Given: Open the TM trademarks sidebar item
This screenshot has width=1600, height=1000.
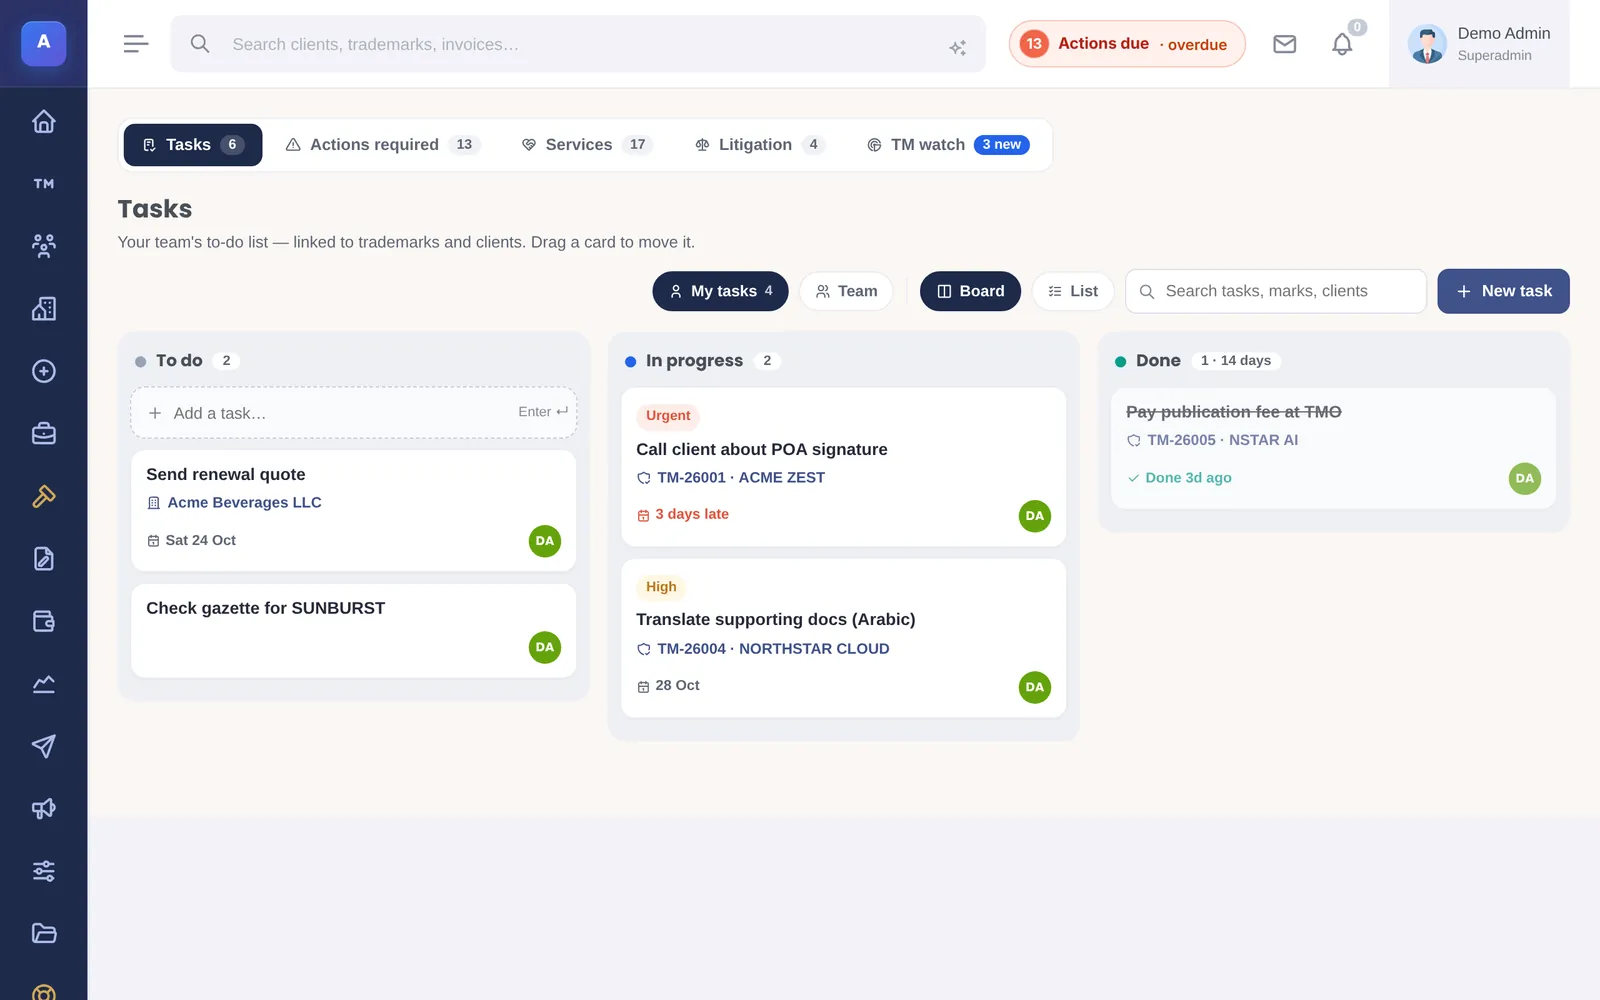Looking at the screenshot, I should tap(43, 184).
